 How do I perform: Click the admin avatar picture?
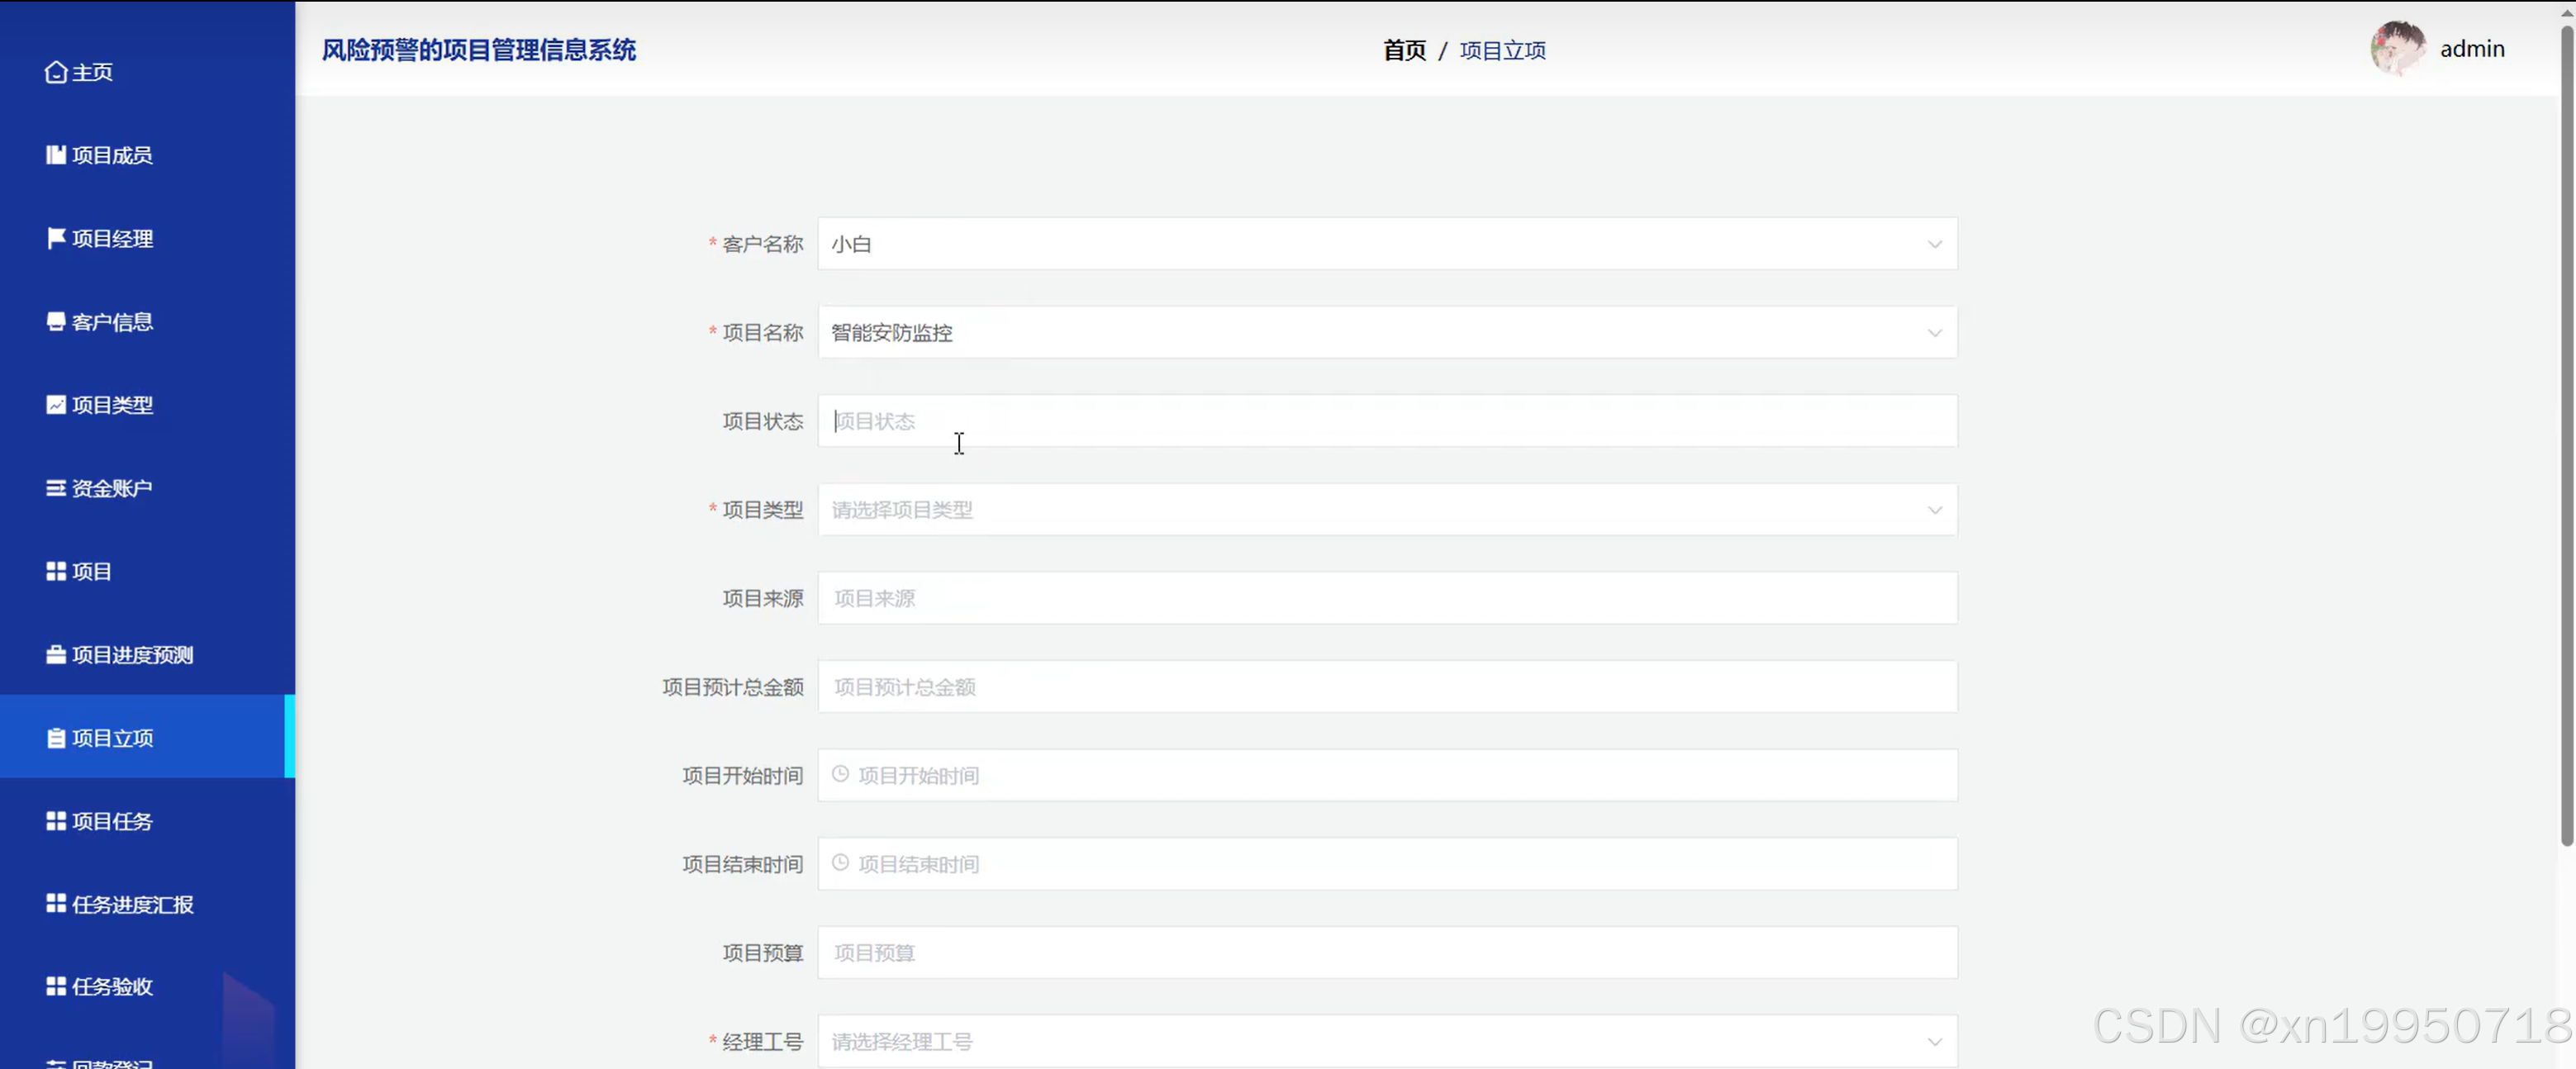pos(2398,48)
